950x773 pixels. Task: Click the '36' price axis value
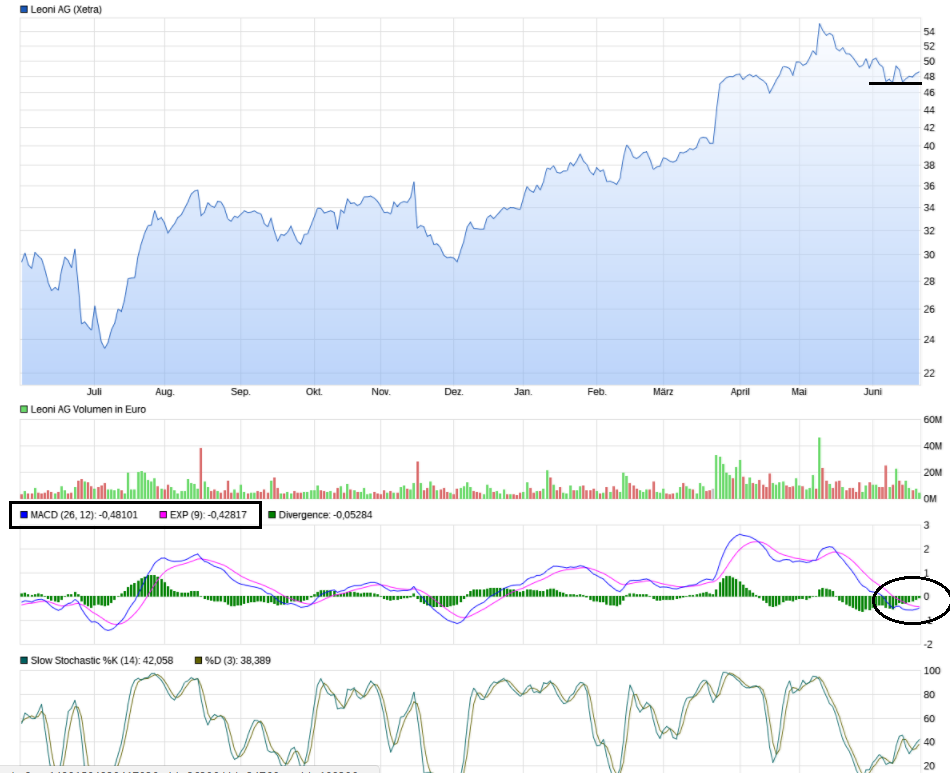tap(929, 187)
